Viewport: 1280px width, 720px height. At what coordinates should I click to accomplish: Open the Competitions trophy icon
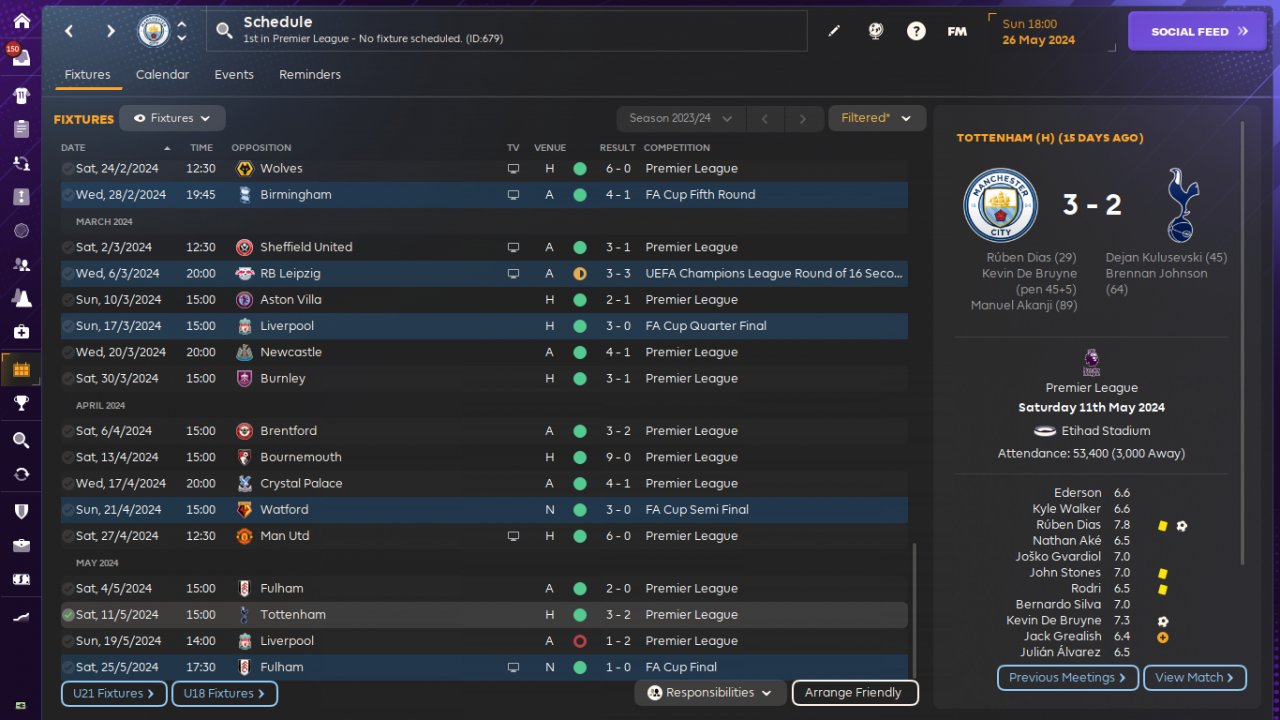click(21, 403)
